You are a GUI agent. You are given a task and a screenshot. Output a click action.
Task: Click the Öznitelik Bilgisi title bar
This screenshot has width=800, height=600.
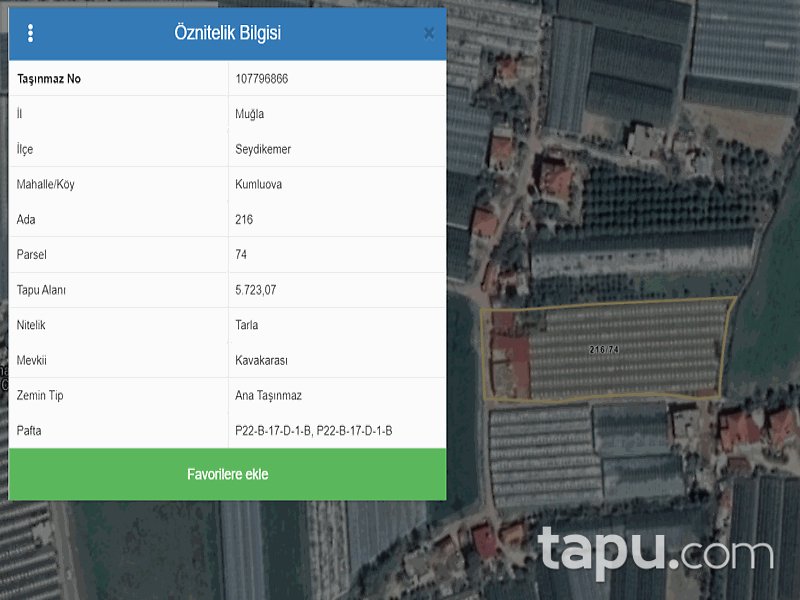[227, 33]
